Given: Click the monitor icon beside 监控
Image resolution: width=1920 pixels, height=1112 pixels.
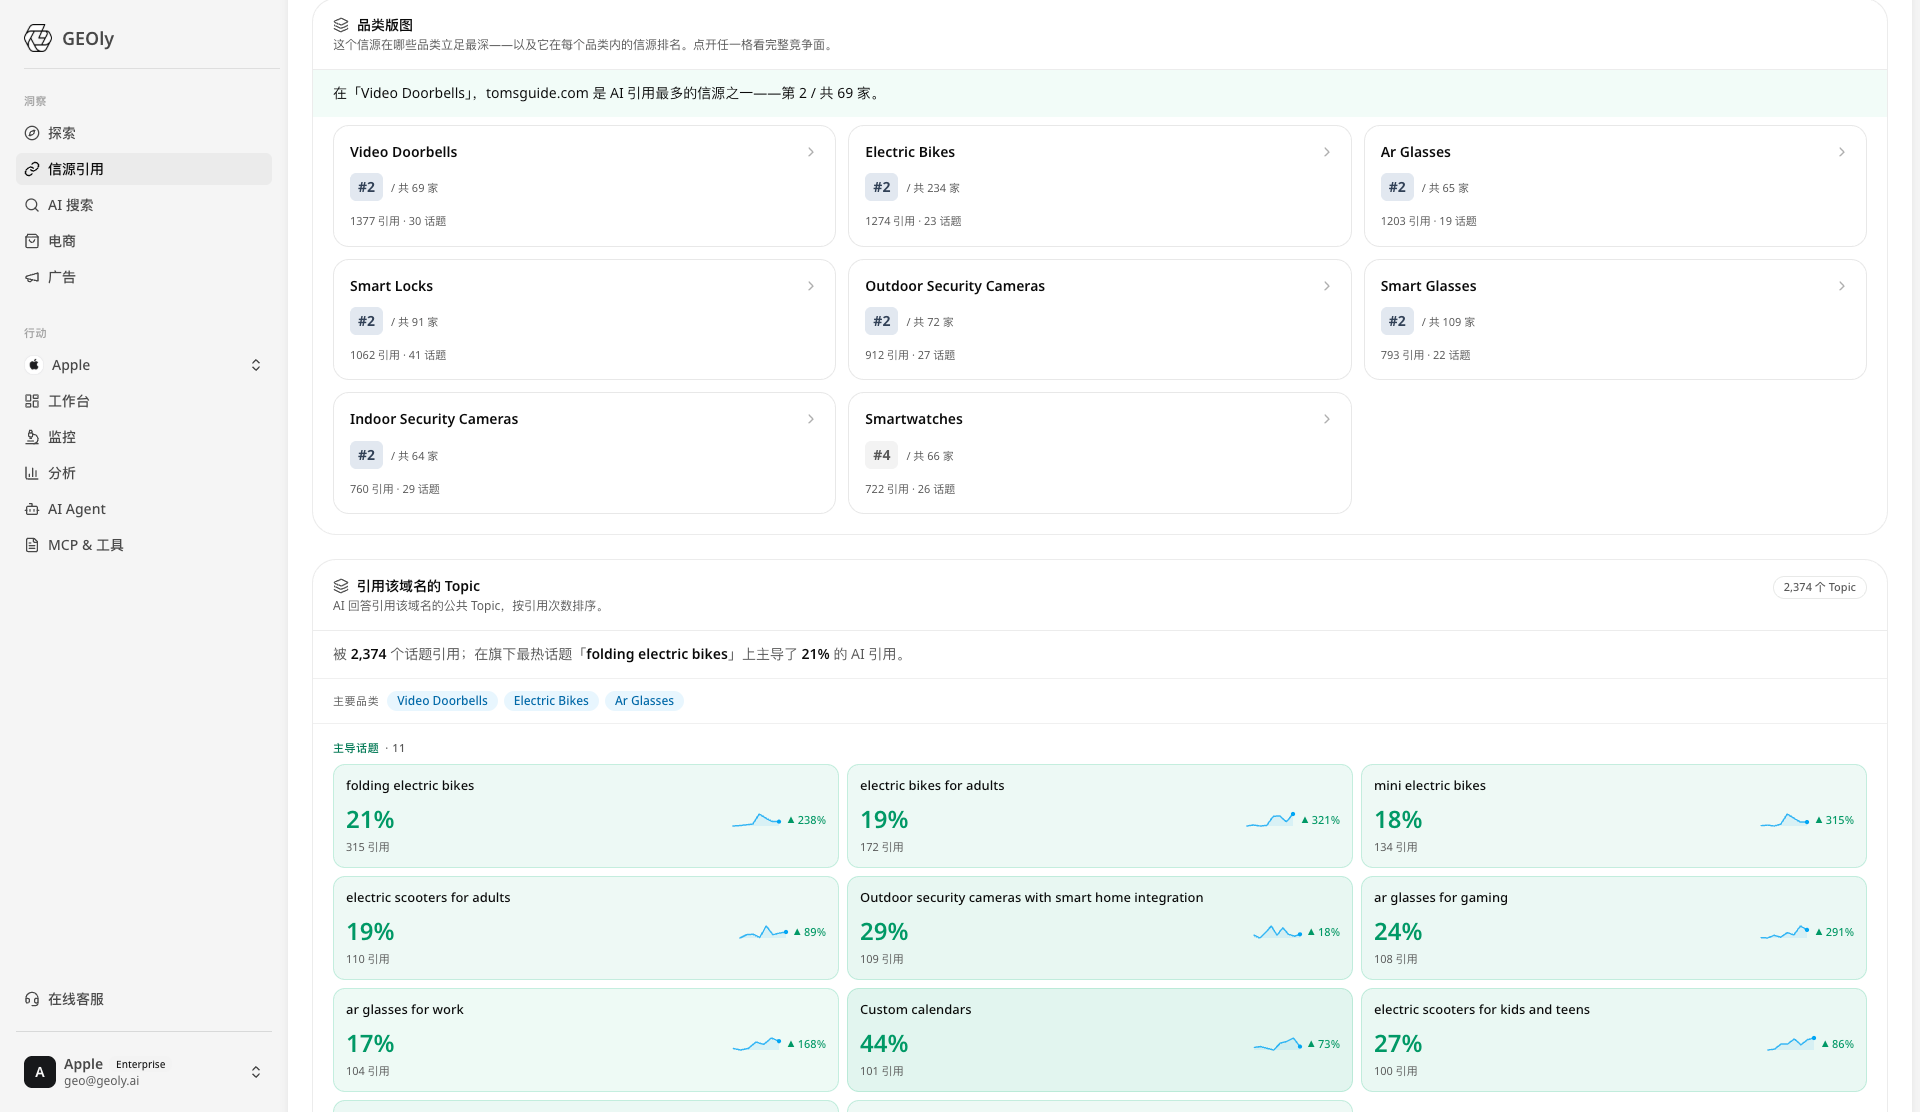Looking at the screenshot, I should 32,437.
